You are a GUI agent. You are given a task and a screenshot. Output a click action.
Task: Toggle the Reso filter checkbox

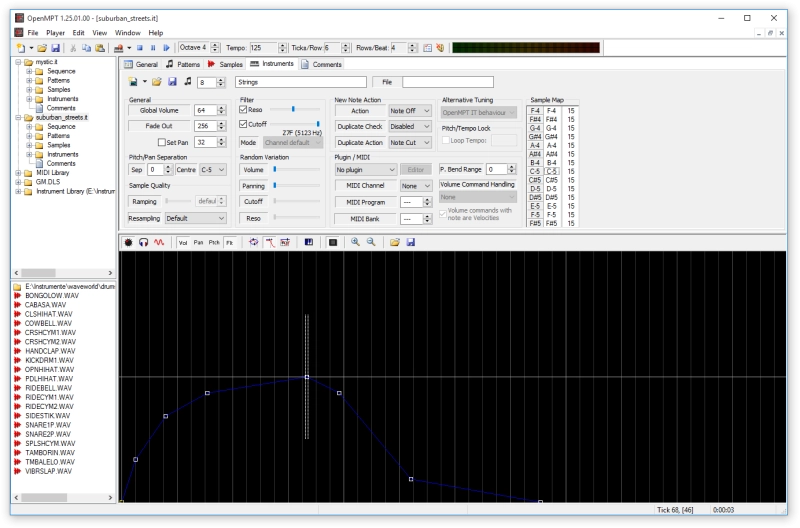(x=243, y=110)
